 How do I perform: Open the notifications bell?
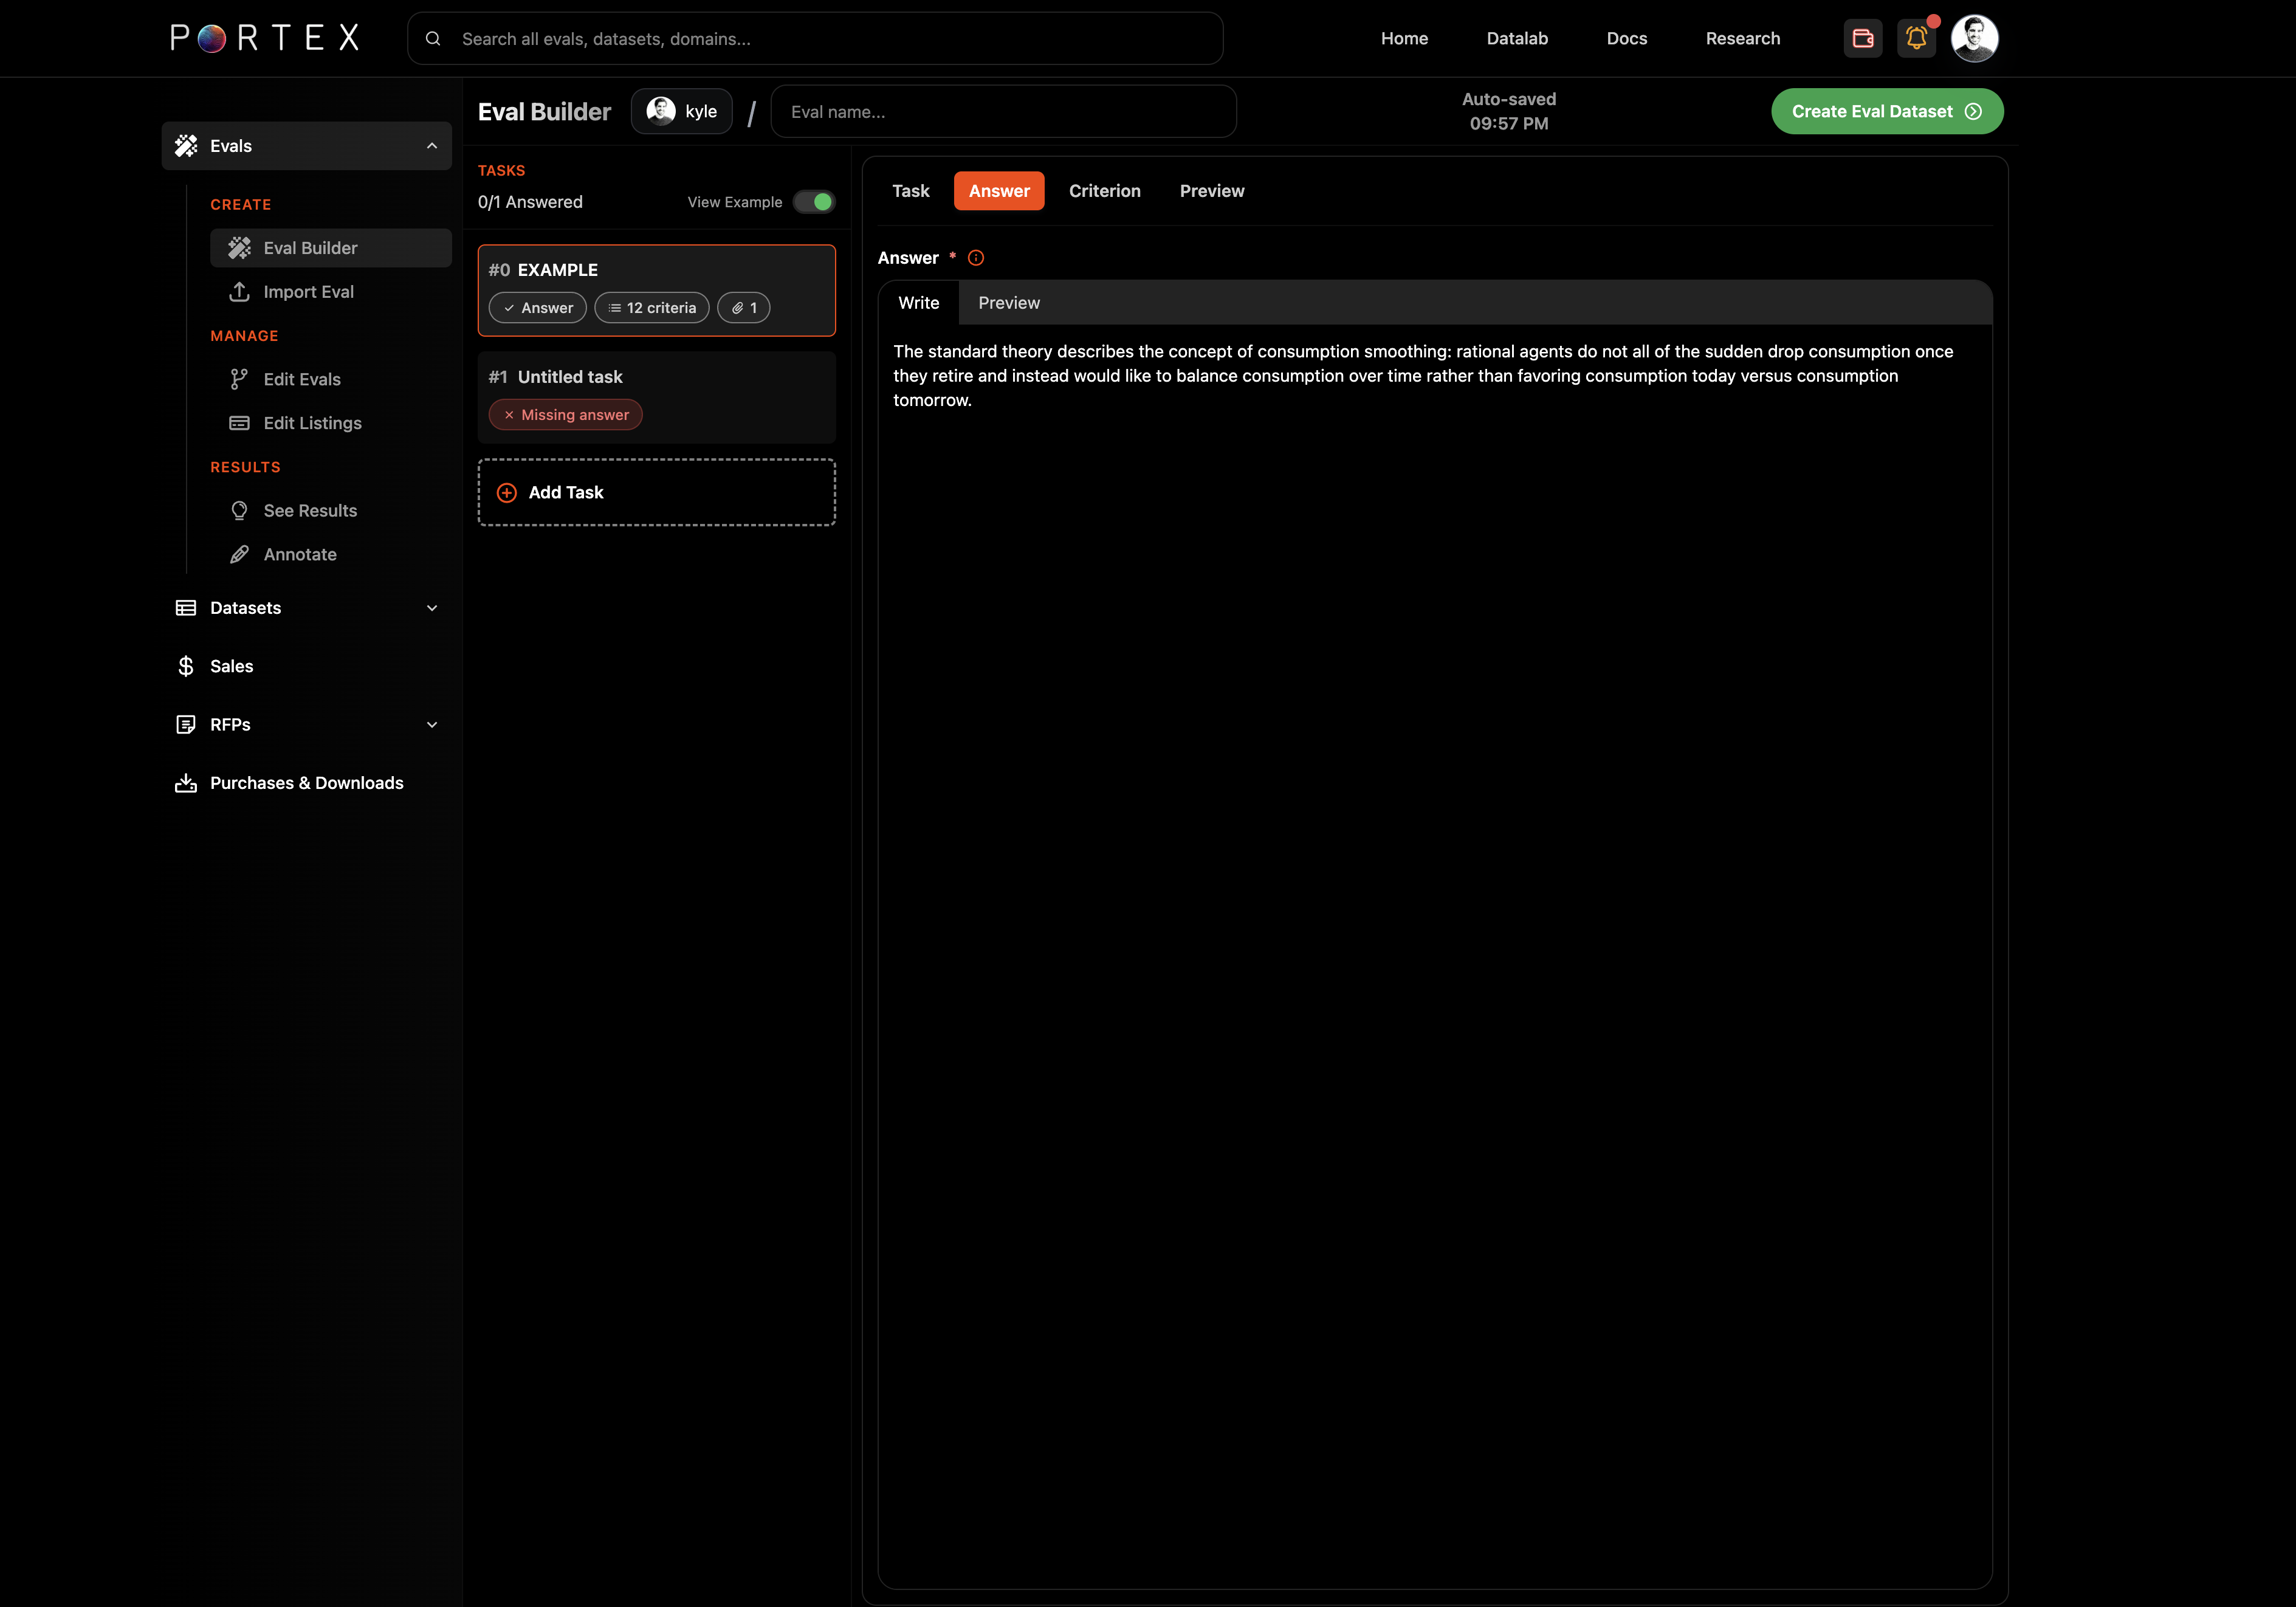(1916, 38)
